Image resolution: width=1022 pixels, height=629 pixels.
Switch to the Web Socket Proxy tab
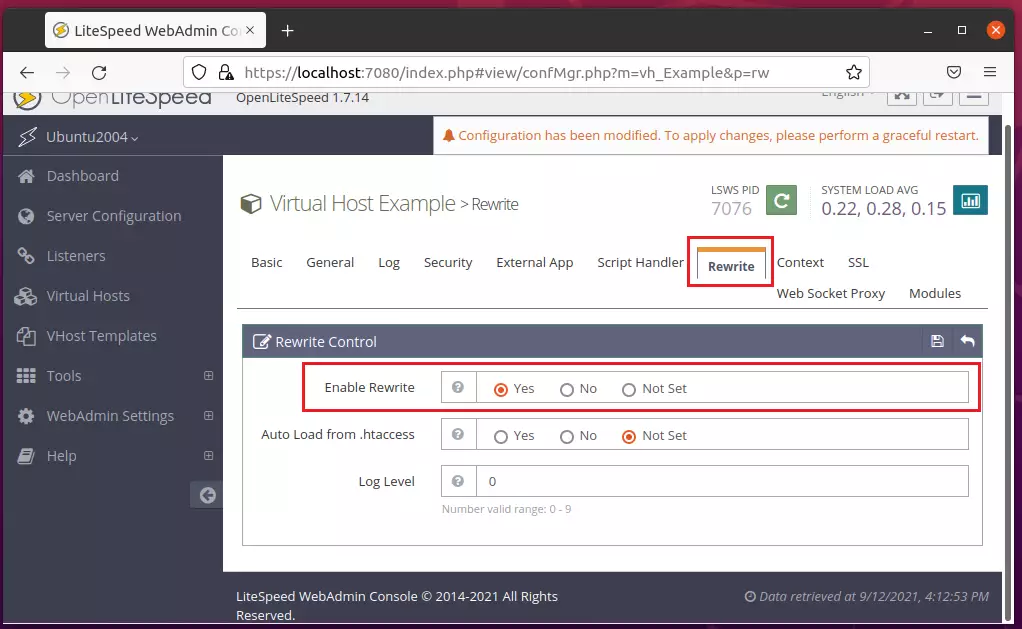830,293
